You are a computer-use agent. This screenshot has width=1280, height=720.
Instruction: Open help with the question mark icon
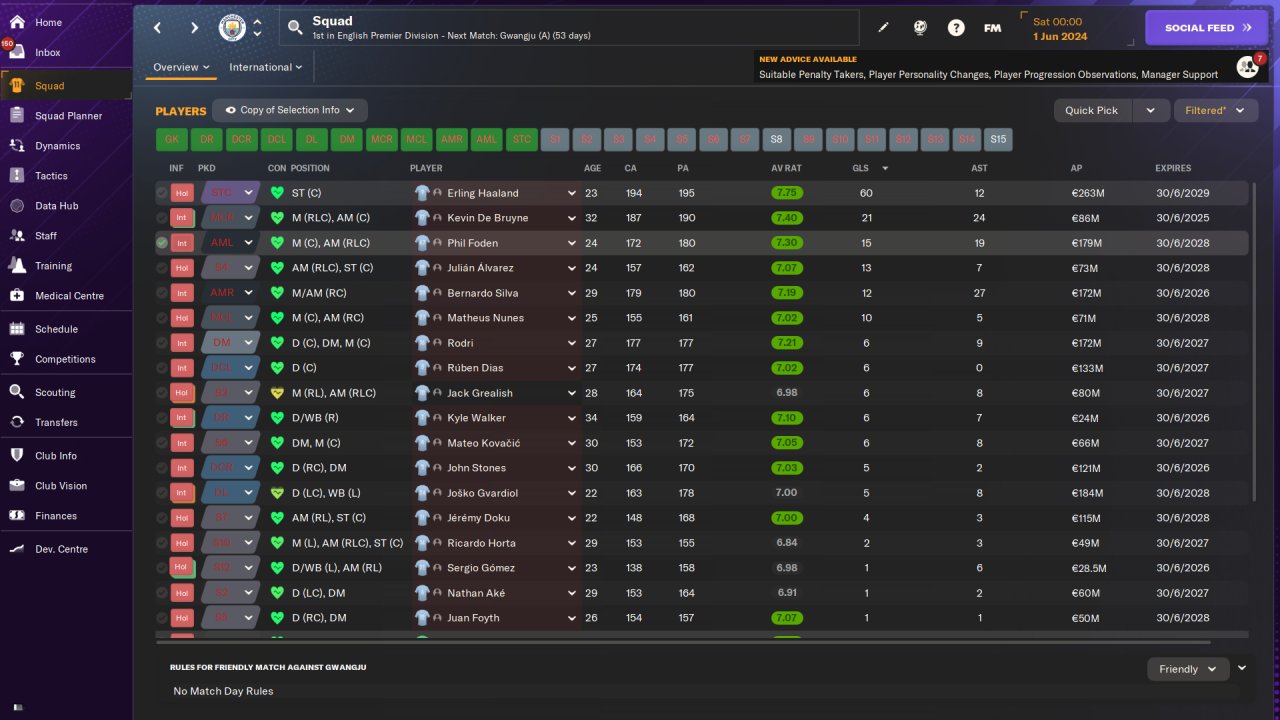click(x=956, y=28)
